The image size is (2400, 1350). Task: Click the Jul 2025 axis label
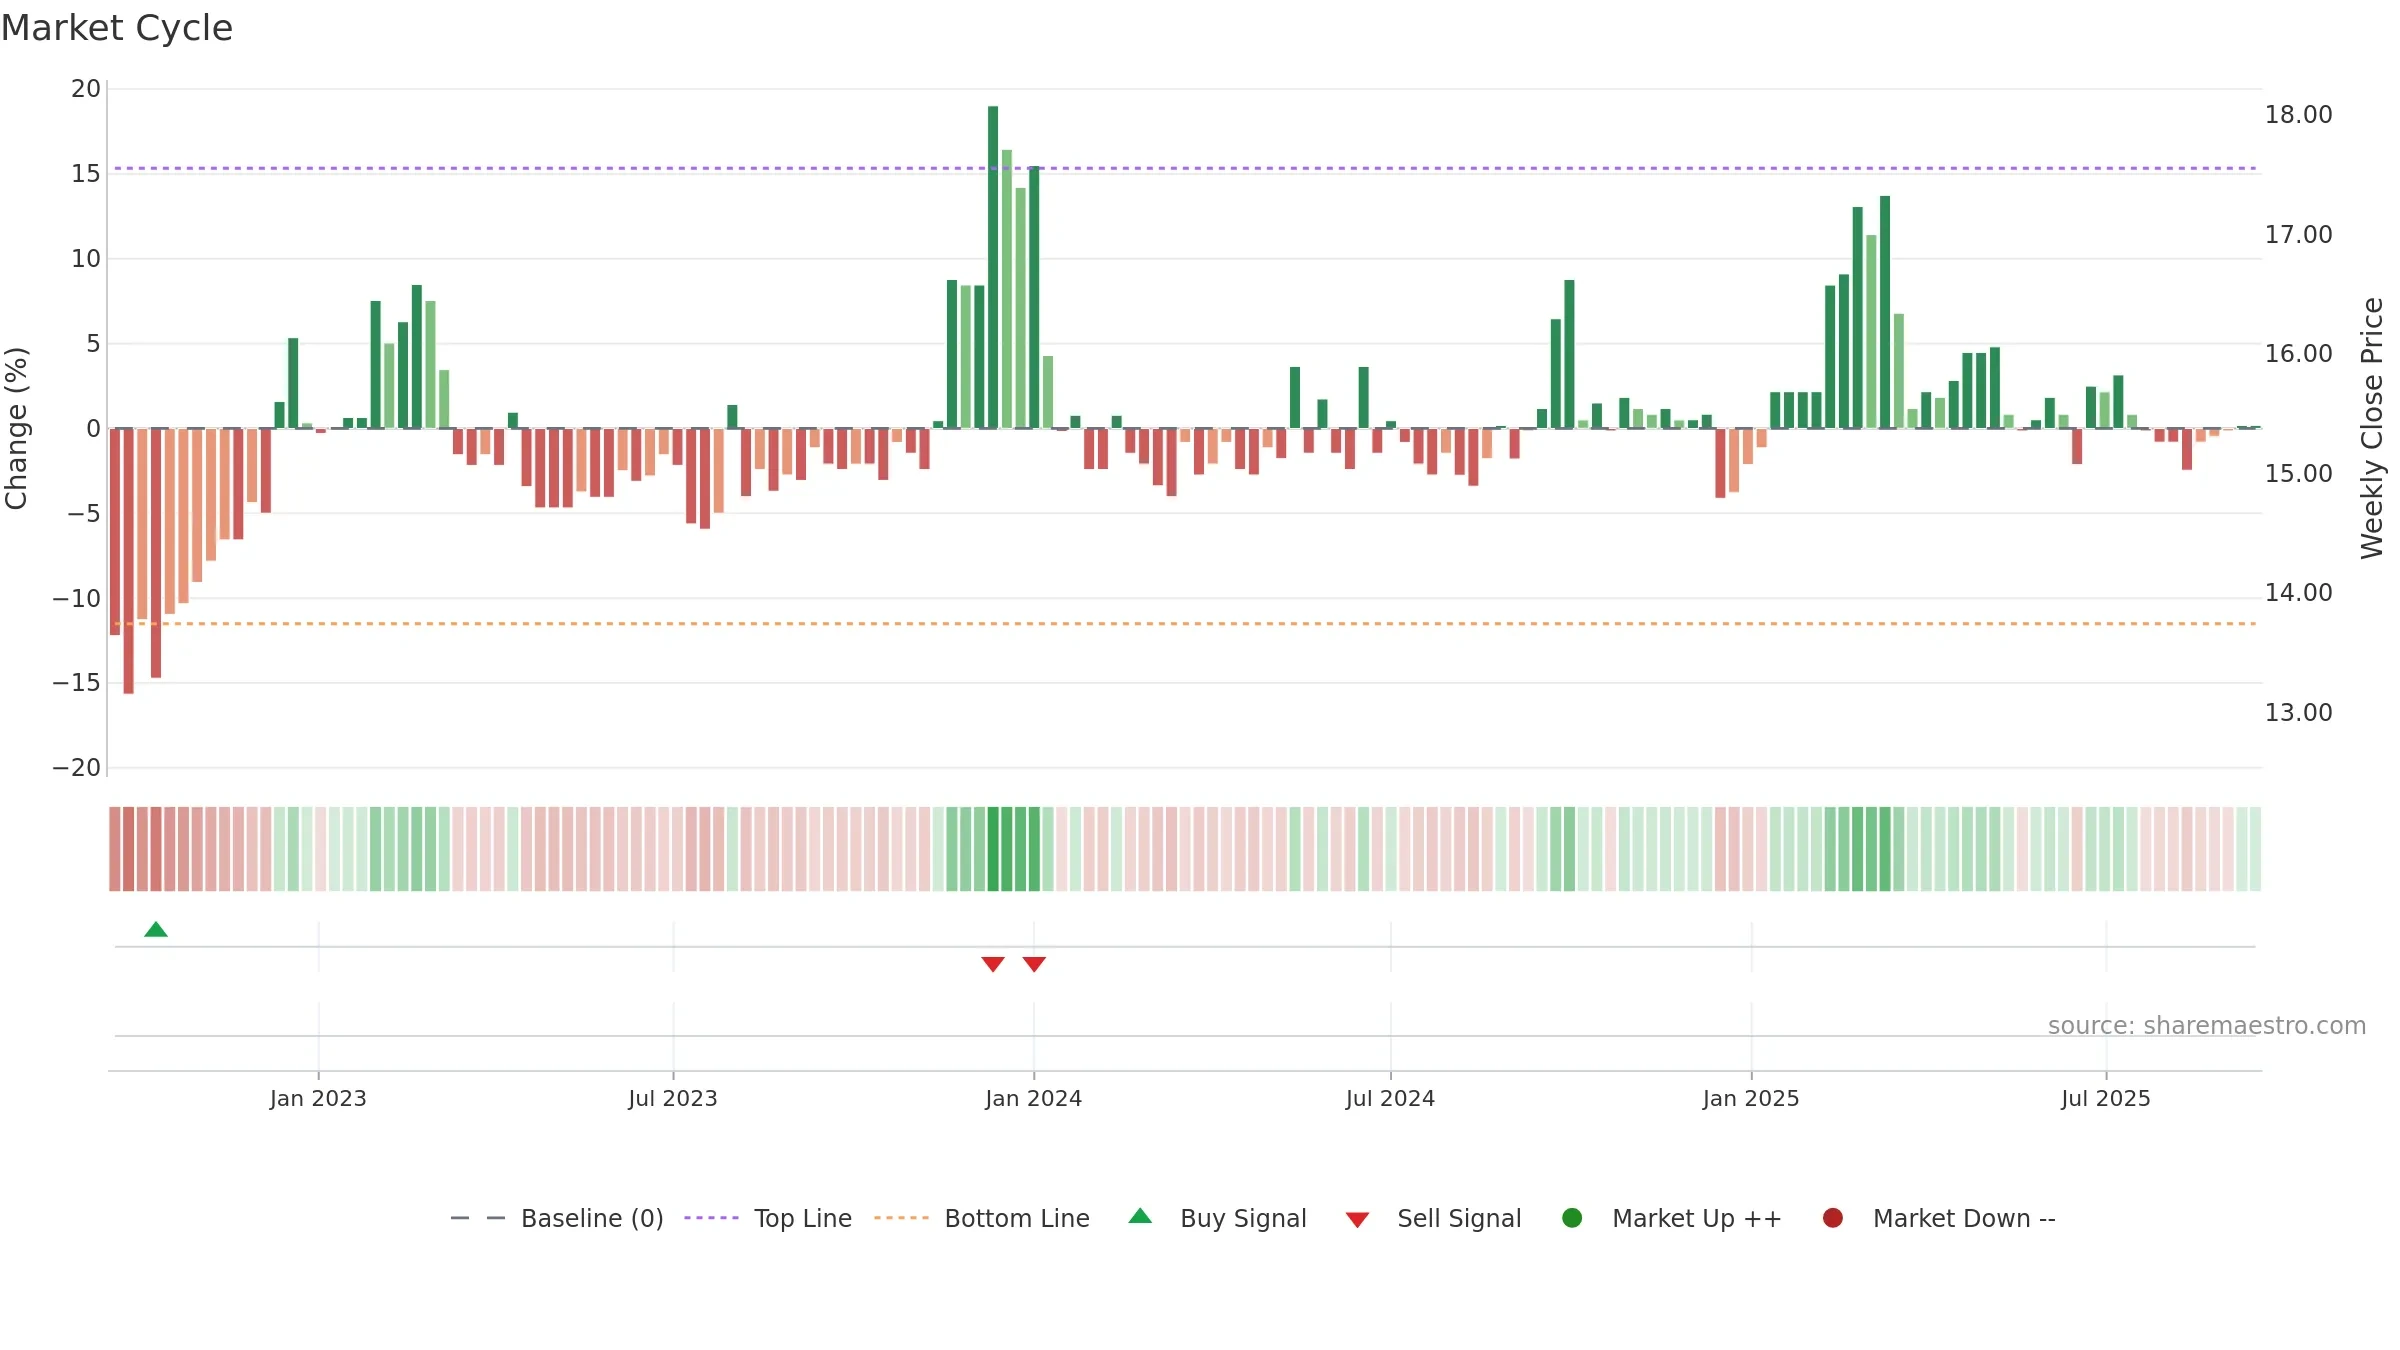coord(2106,1099)
